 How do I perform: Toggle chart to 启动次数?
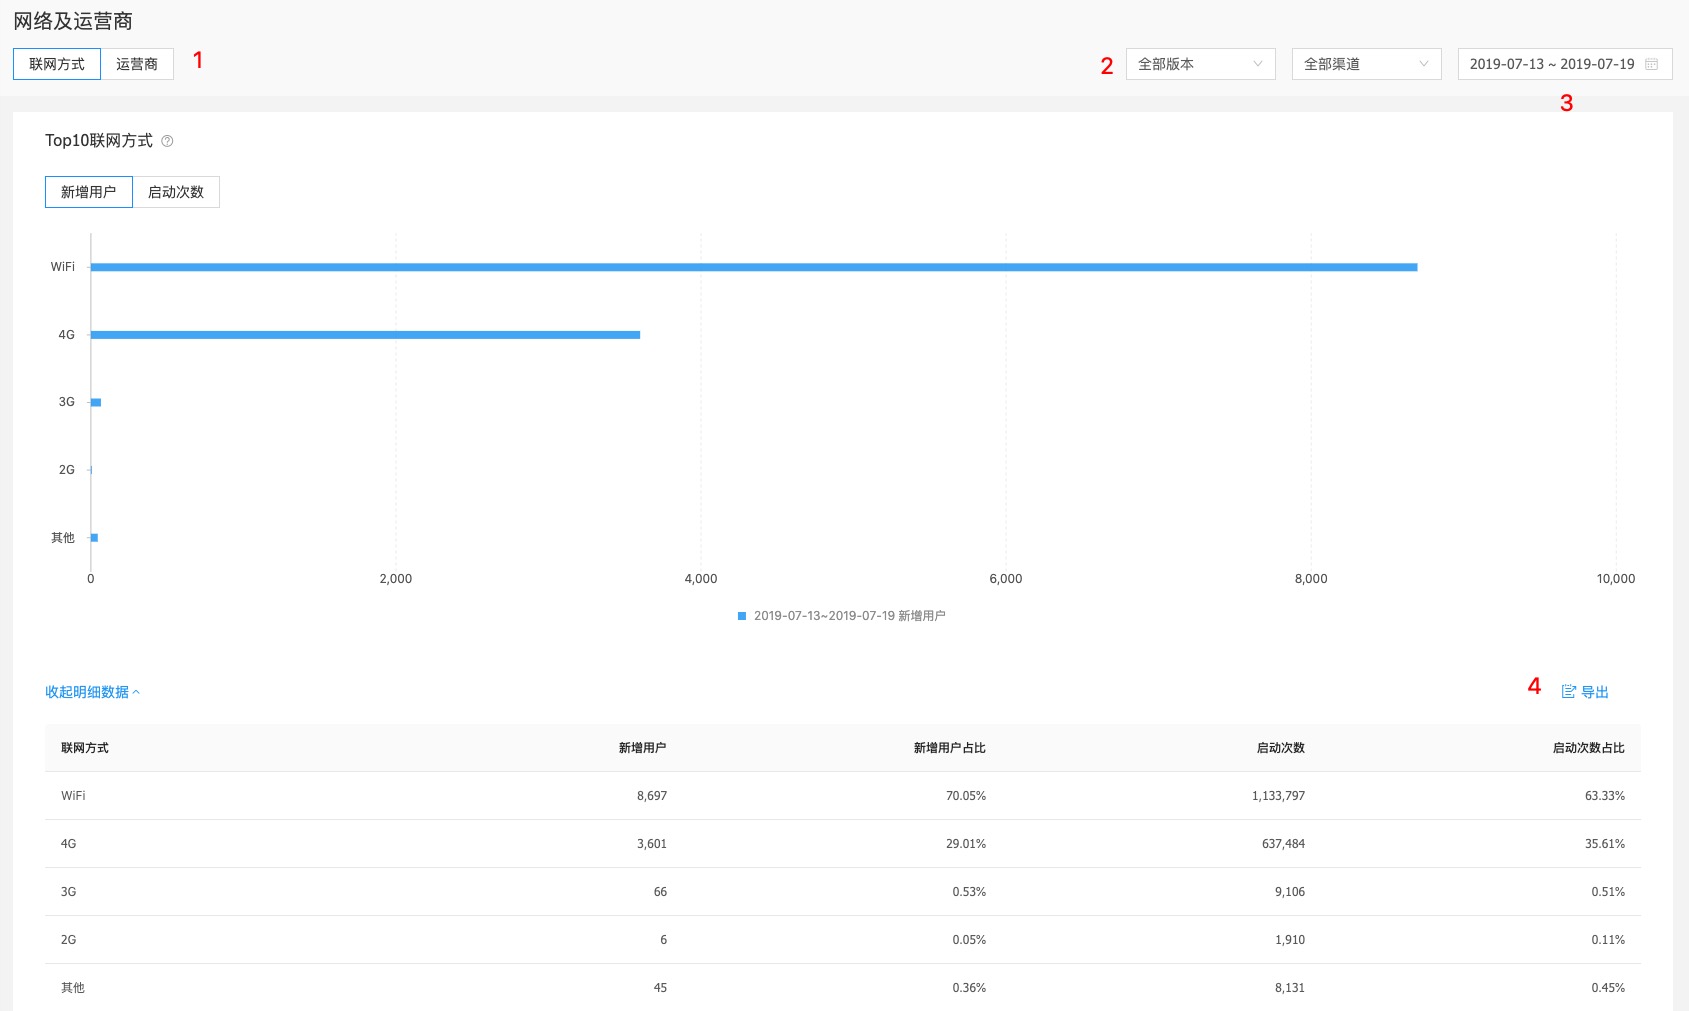click(x=176, y=192)
